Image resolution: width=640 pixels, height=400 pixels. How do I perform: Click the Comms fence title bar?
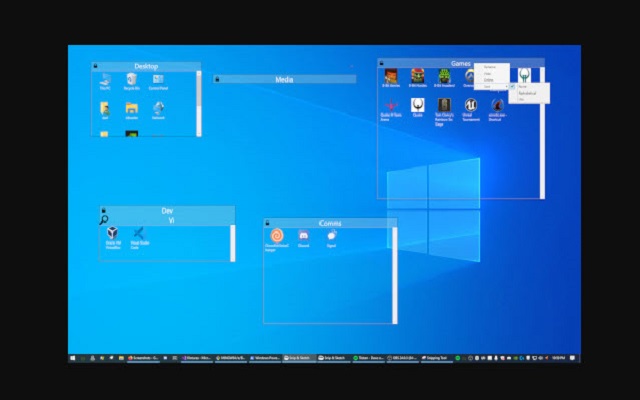tap(330, 223)
